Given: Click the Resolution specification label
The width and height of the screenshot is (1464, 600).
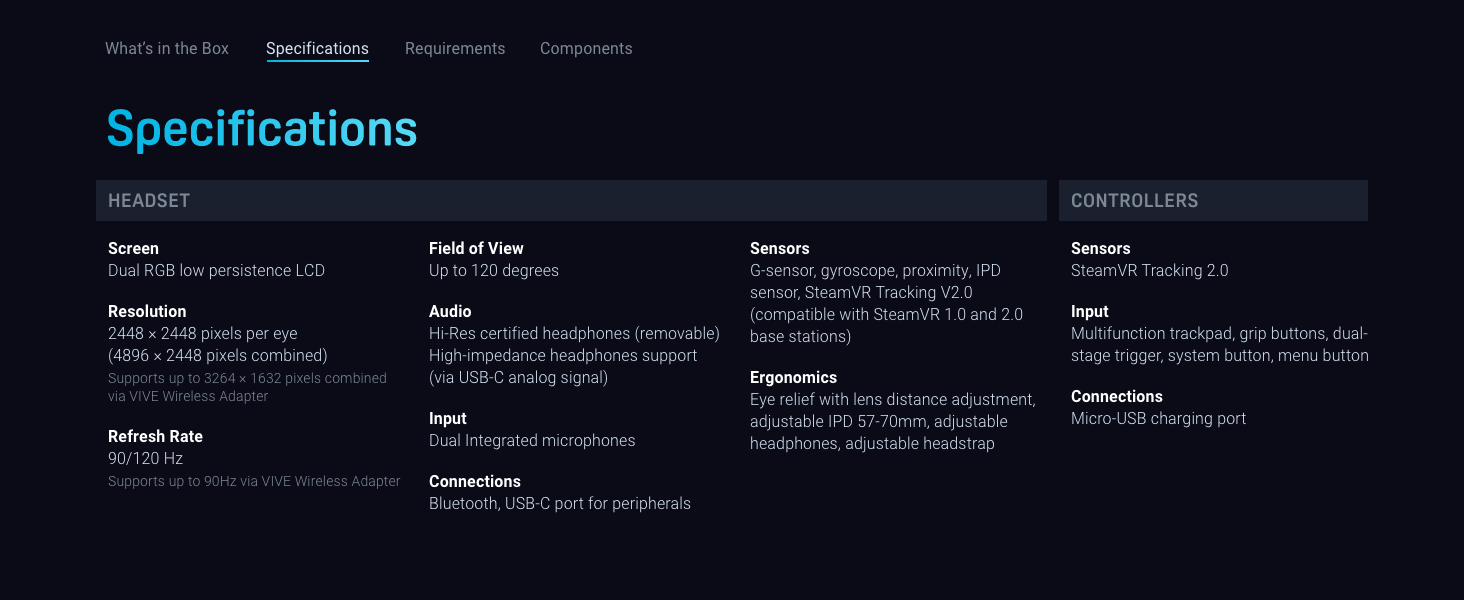Looking at the screenshot, I should [147, 311].
